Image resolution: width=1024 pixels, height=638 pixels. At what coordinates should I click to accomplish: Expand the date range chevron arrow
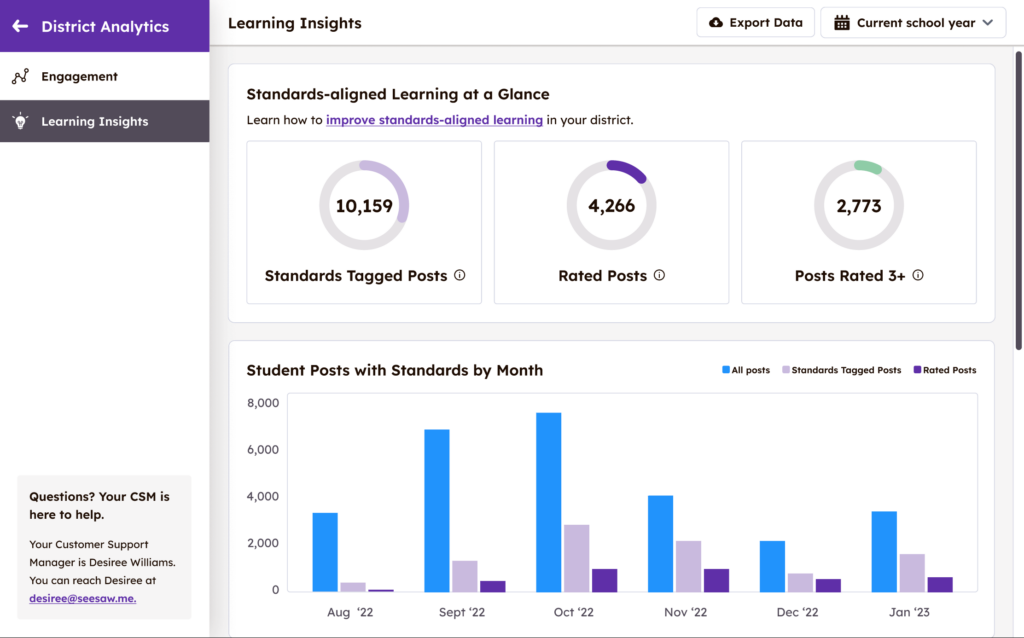click(988, 23)
